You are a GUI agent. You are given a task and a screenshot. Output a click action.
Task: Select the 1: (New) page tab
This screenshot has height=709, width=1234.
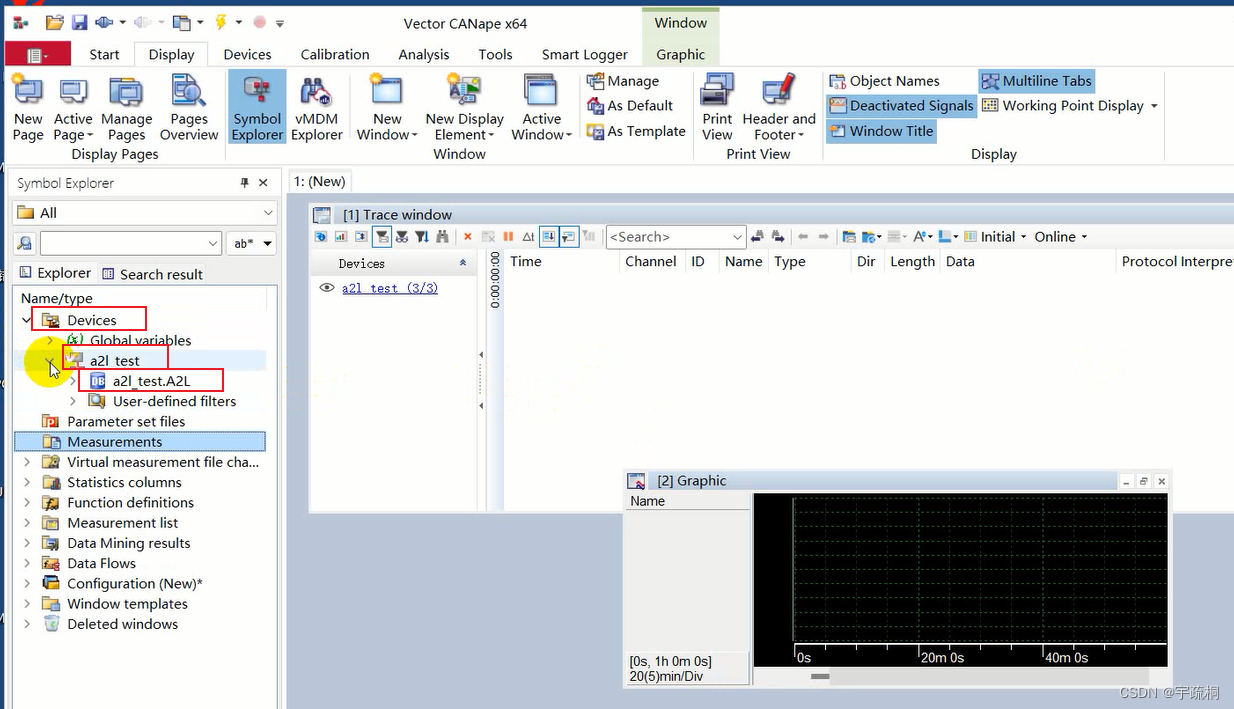coord(320,181)
